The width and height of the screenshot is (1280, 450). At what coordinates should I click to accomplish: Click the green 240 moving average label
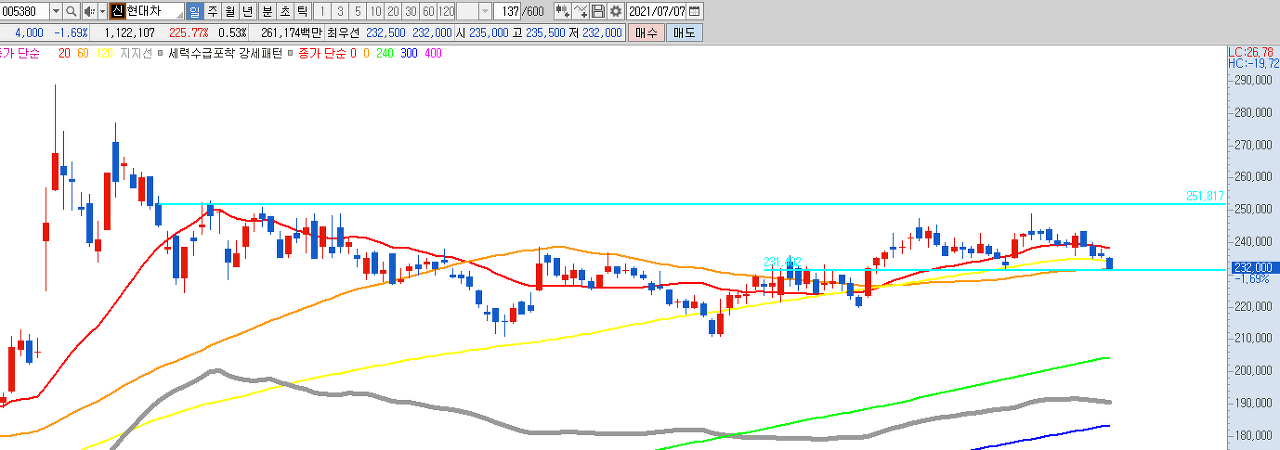(385, 53)
